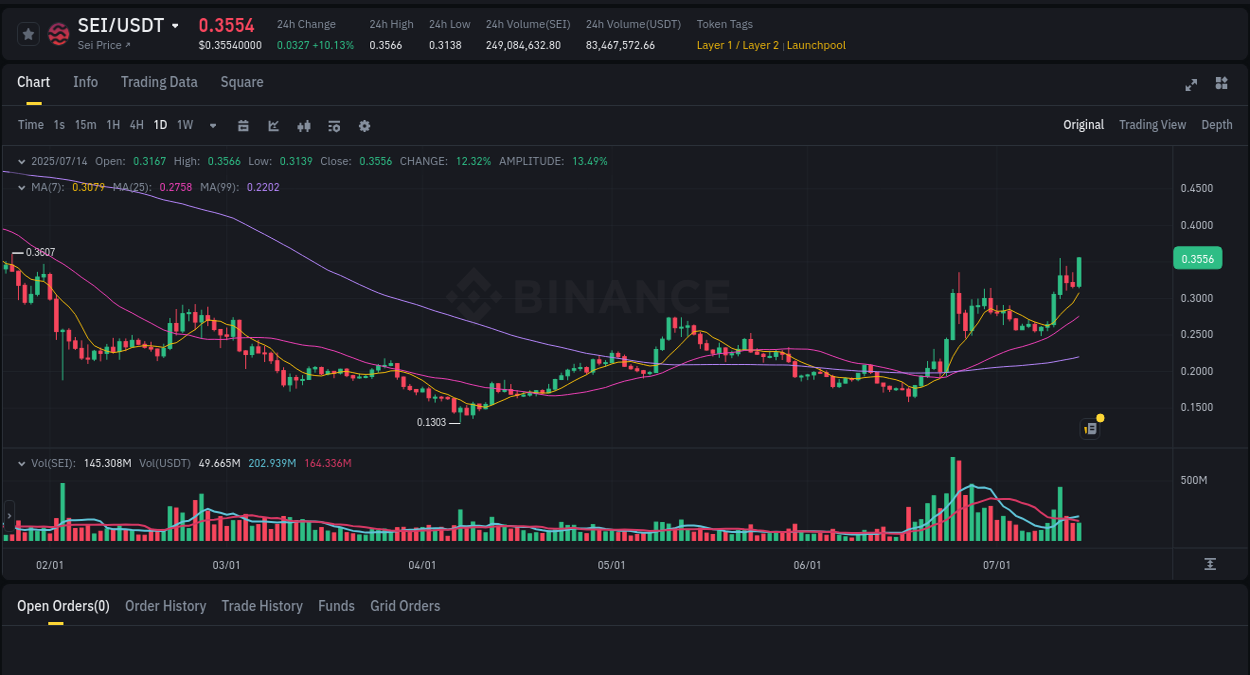Switch to the Trading Data tab
This screenshot has height=675, width=1250.
[x=159, y=82]
